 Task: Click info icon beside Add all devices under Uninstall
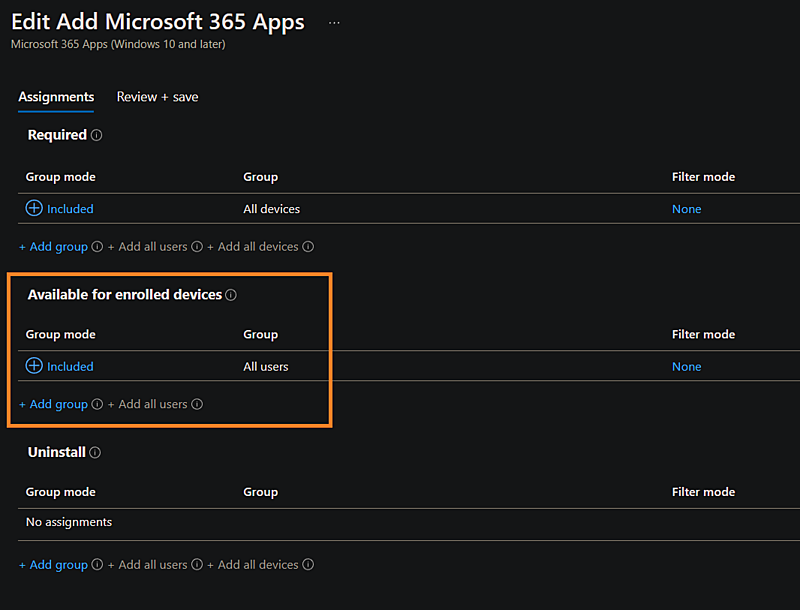(307, 564)
